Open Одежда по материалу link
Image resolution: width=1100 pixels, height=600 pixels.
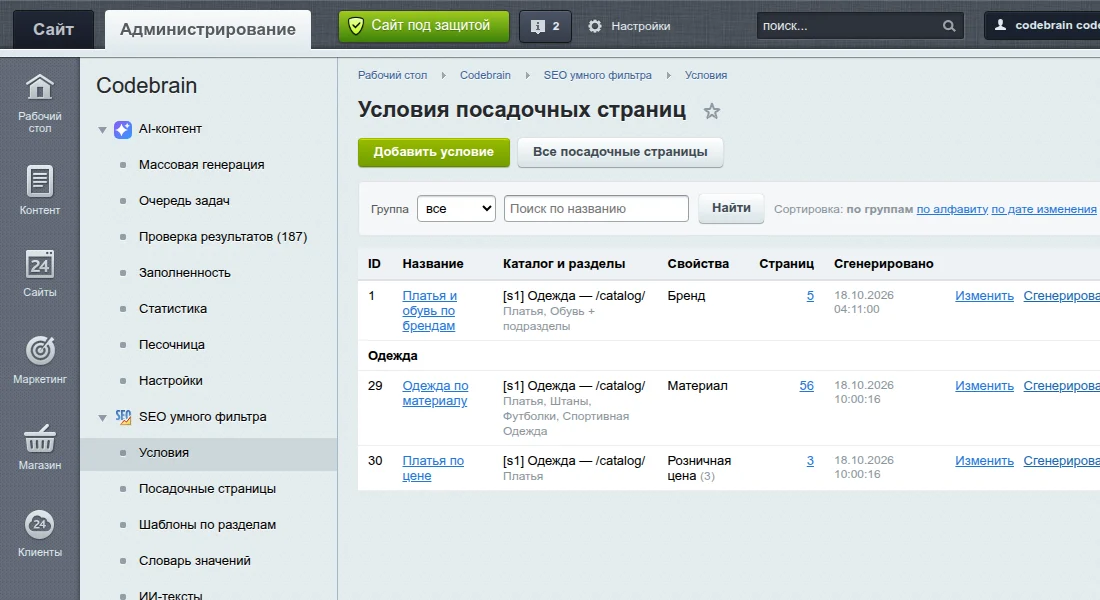coord(435,393)
